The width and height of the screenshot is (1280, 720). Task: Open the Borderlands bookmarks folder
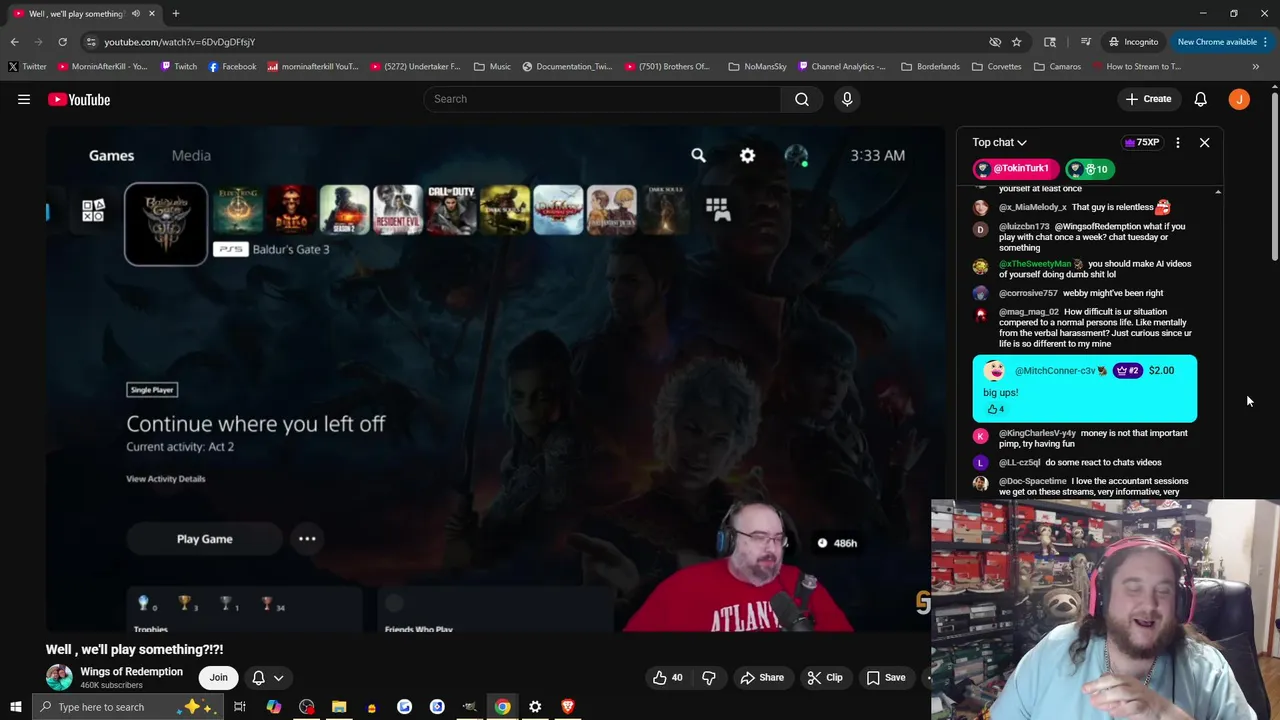(x=930, y=66)
